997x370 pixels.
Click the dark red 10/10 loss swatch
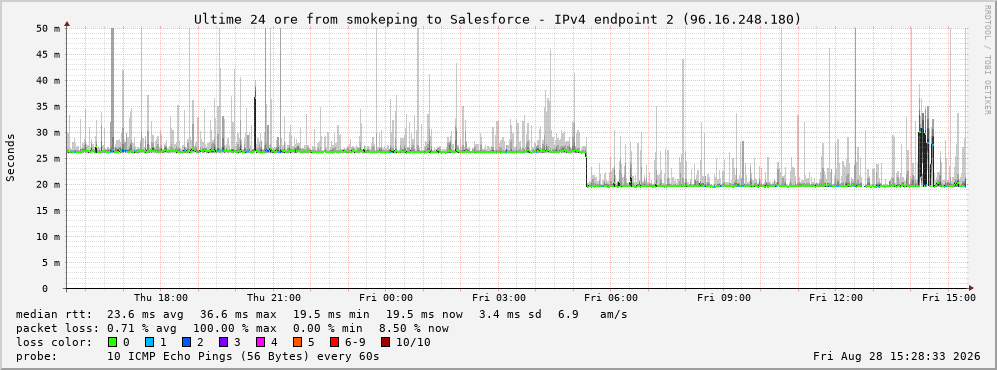(386, 342)
